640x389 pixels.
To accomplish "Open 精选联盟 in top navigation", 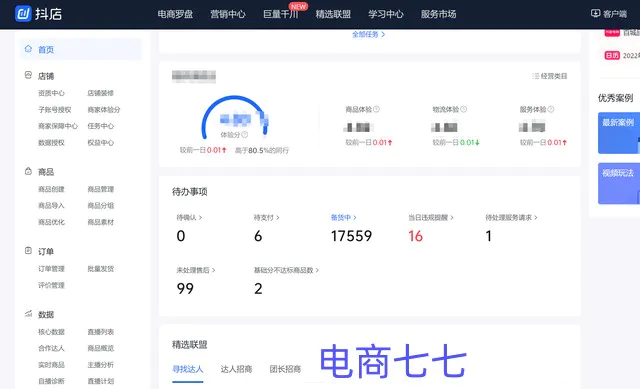I will click(x=333, y=14).
